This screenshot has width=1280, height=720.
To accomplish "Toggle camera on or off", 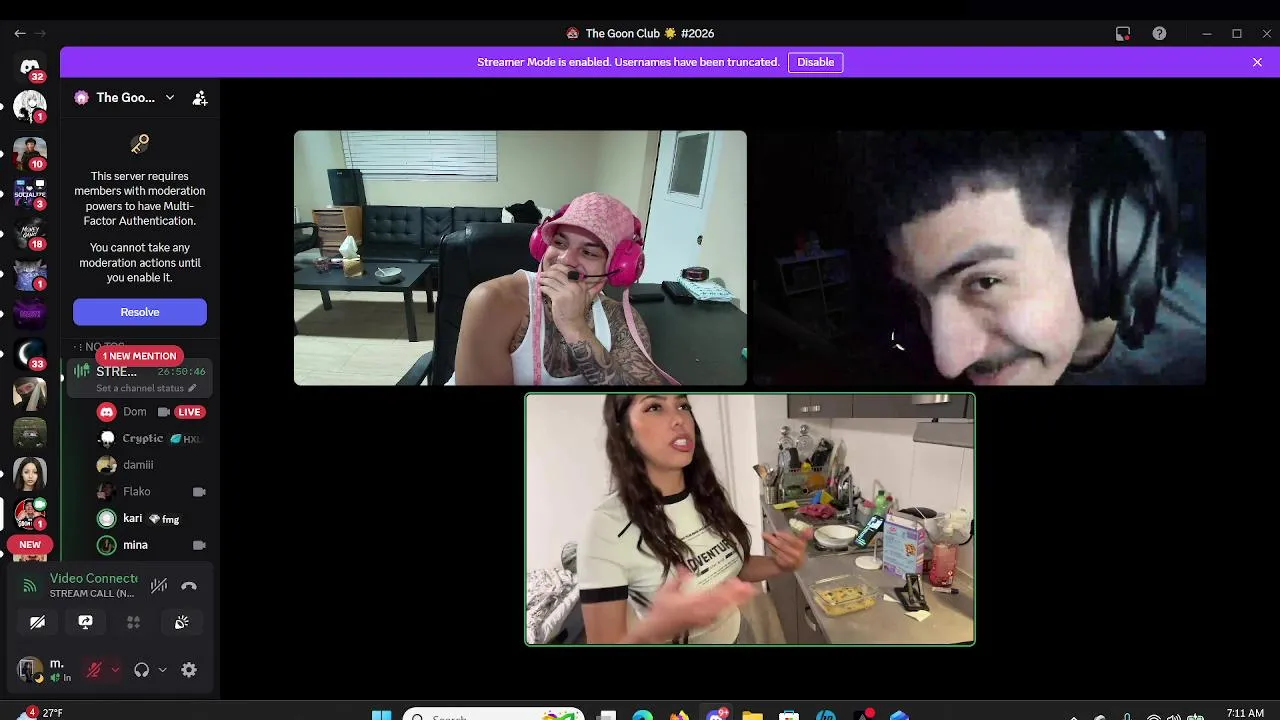I will (x=37, y=622).
